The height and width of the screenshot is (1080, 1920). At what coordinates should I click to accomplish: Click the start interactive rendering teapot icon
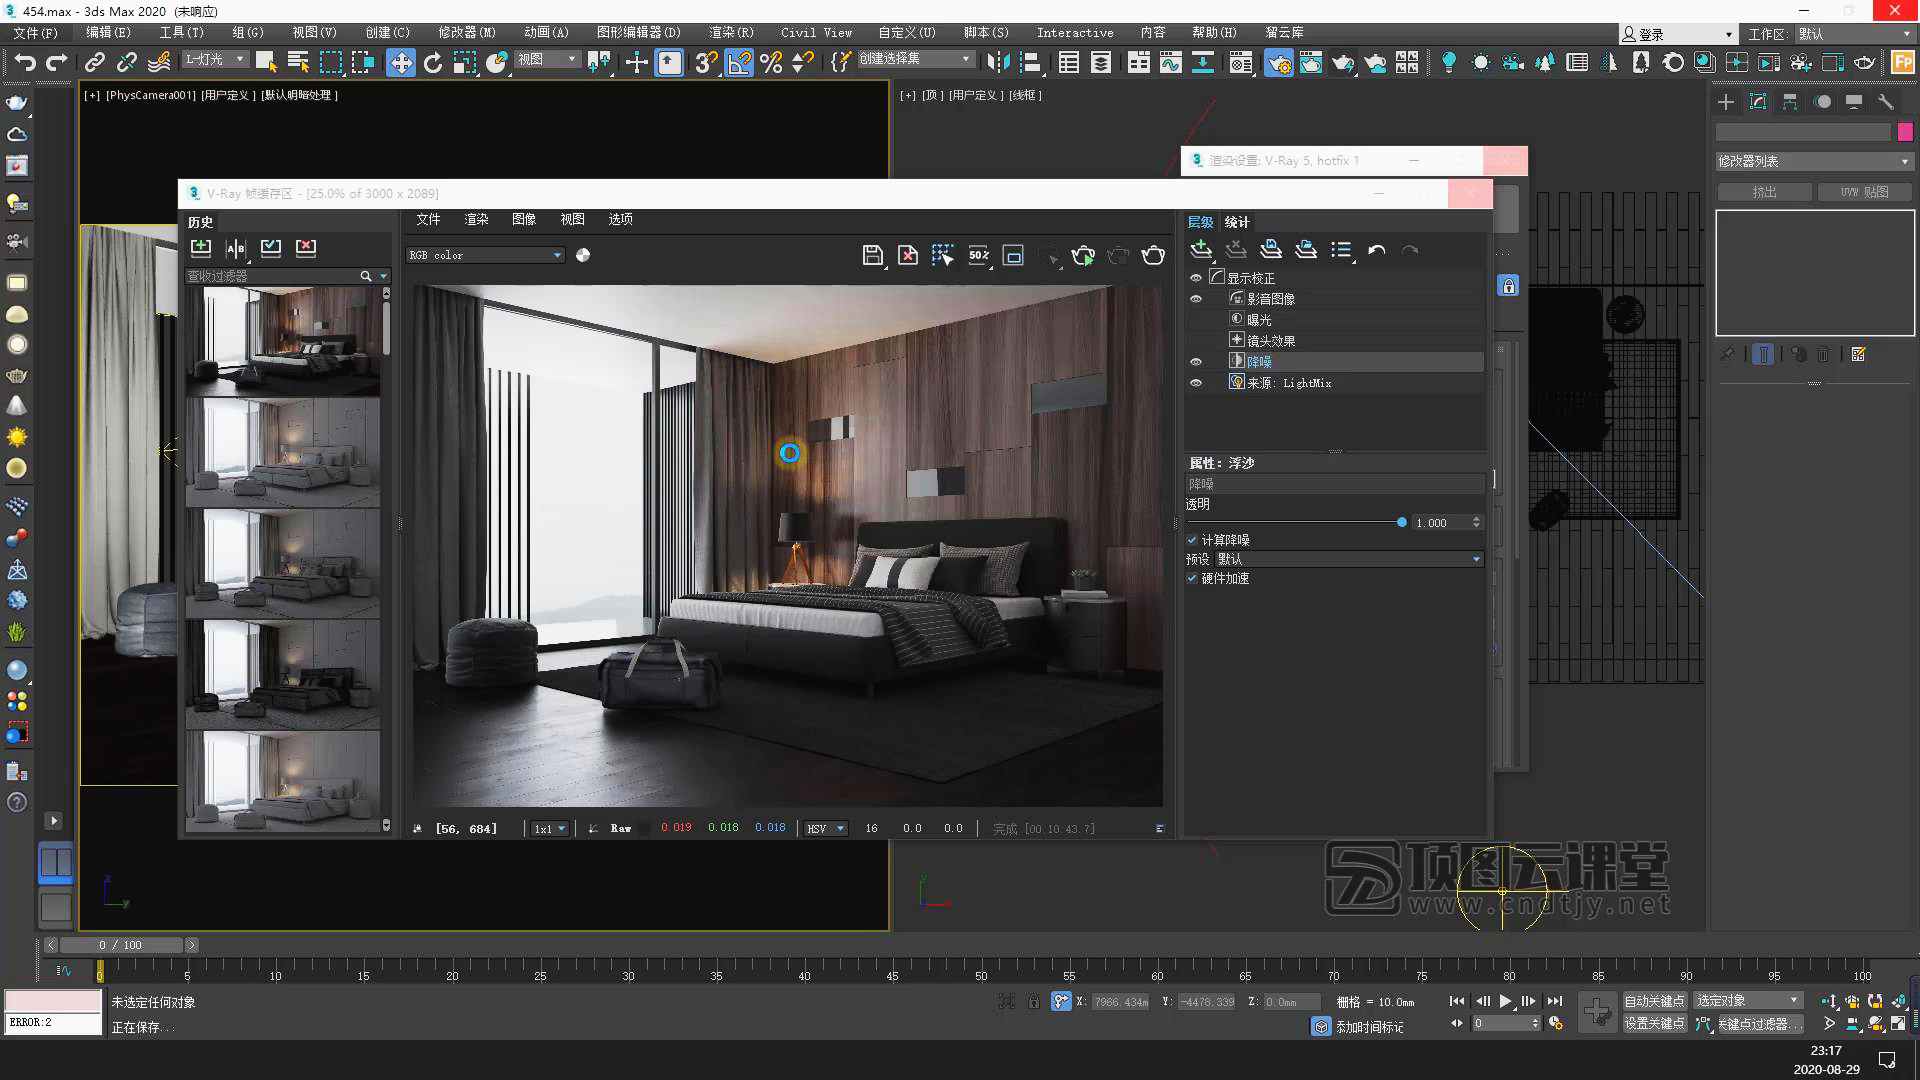coord(1083,256)
